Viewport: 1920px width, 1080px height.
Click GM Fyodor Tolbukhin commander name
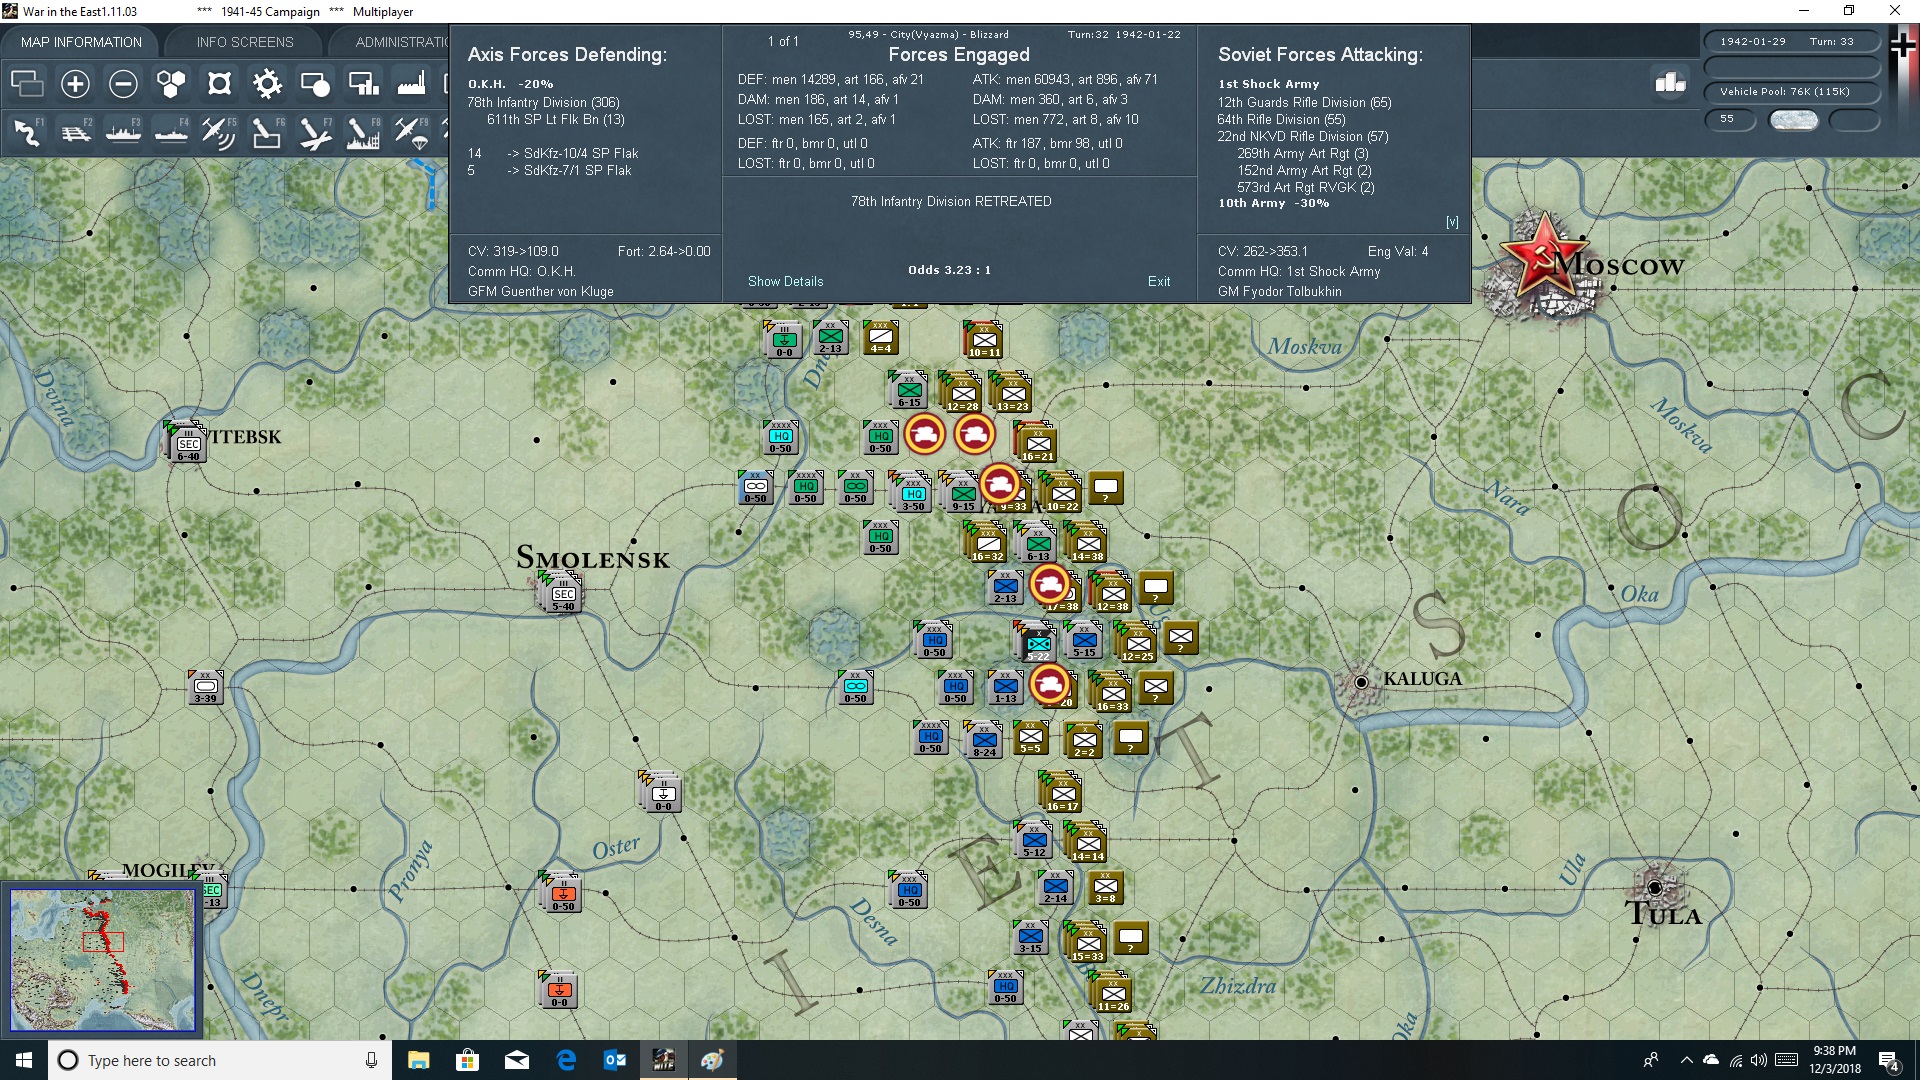click(x=1280, y=291)
